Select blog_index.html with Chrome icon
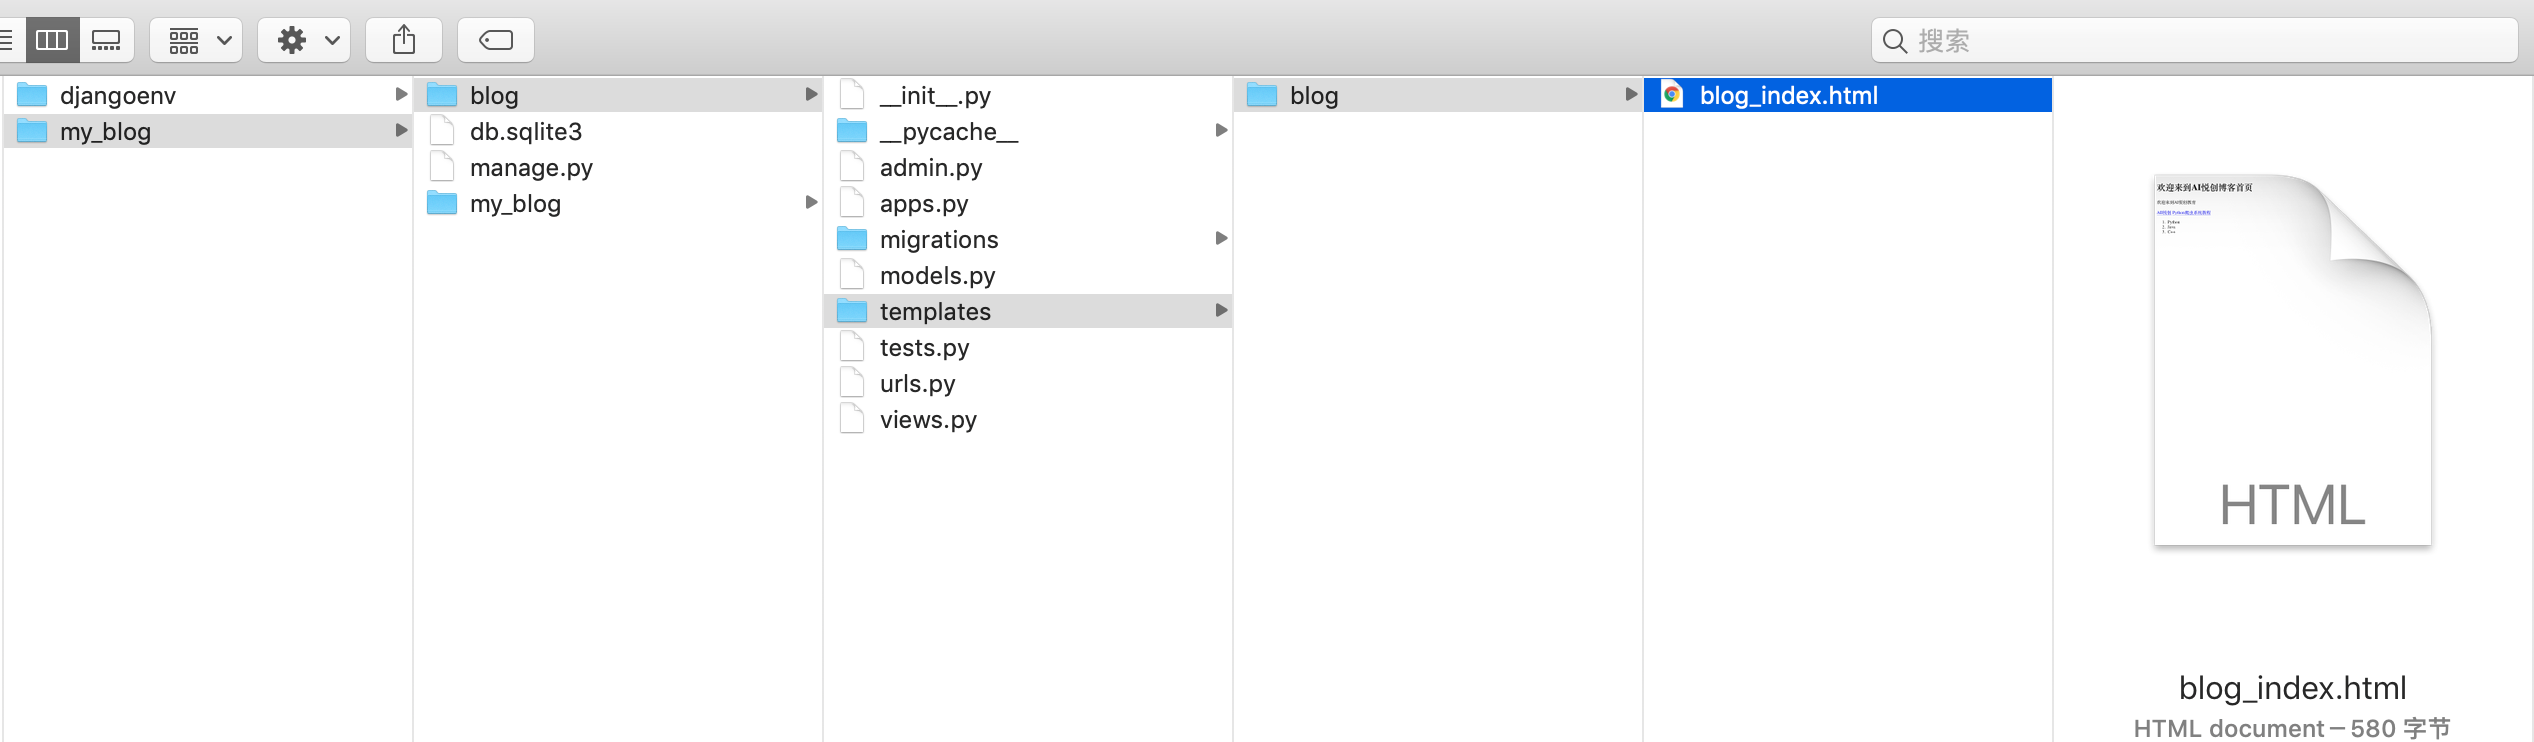This screenshot has height=742, width=2534. [x=1848, y=95]
